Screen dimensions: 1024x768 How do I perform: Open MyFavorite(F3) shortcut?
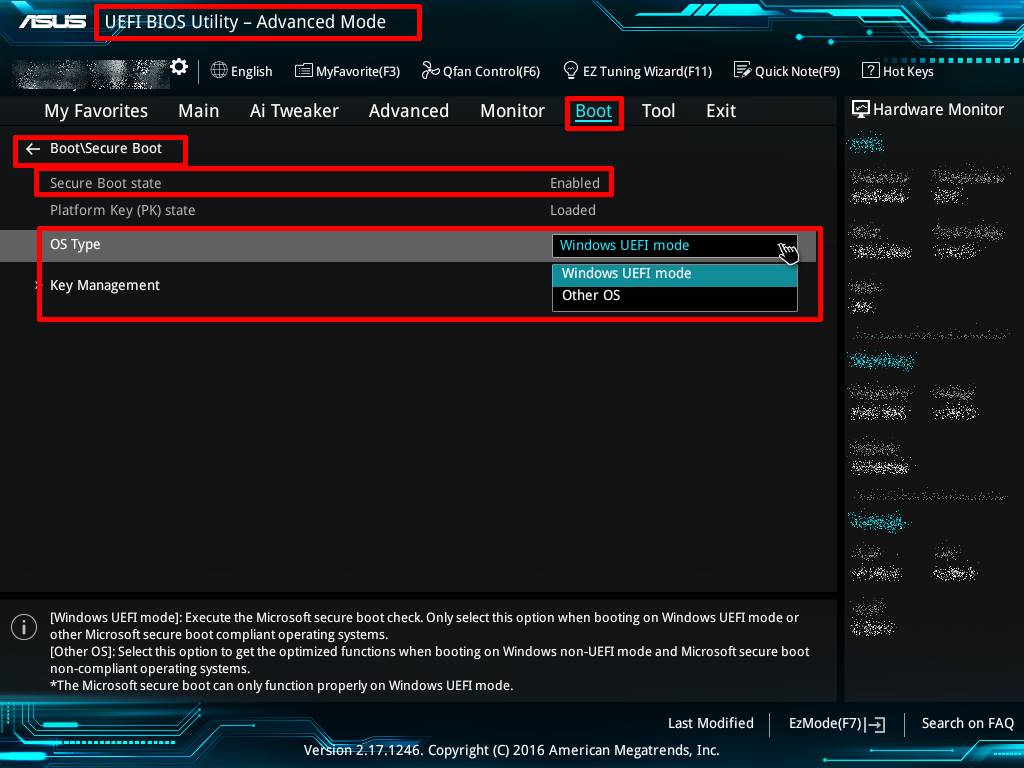(347, 71)
